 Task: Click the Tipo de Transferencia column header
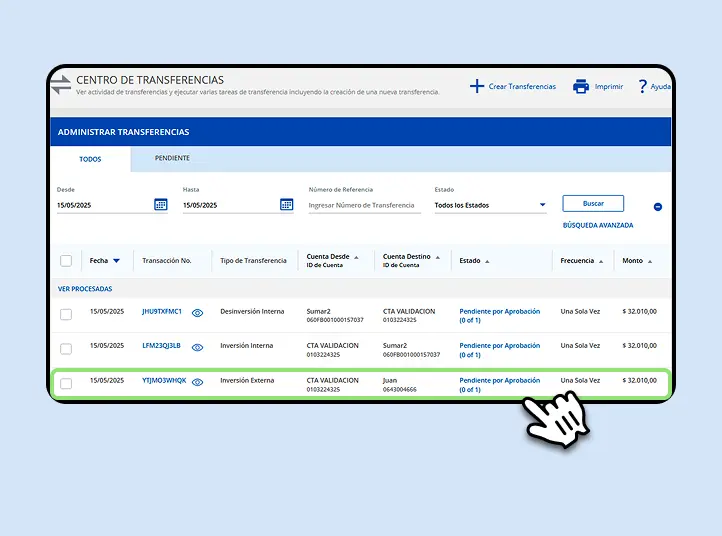click(253, 261)
